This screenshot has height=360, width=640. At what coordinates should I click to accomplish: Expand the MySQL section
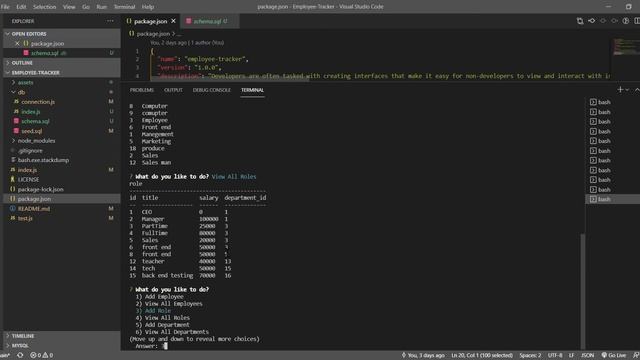[x=62, y=346]
